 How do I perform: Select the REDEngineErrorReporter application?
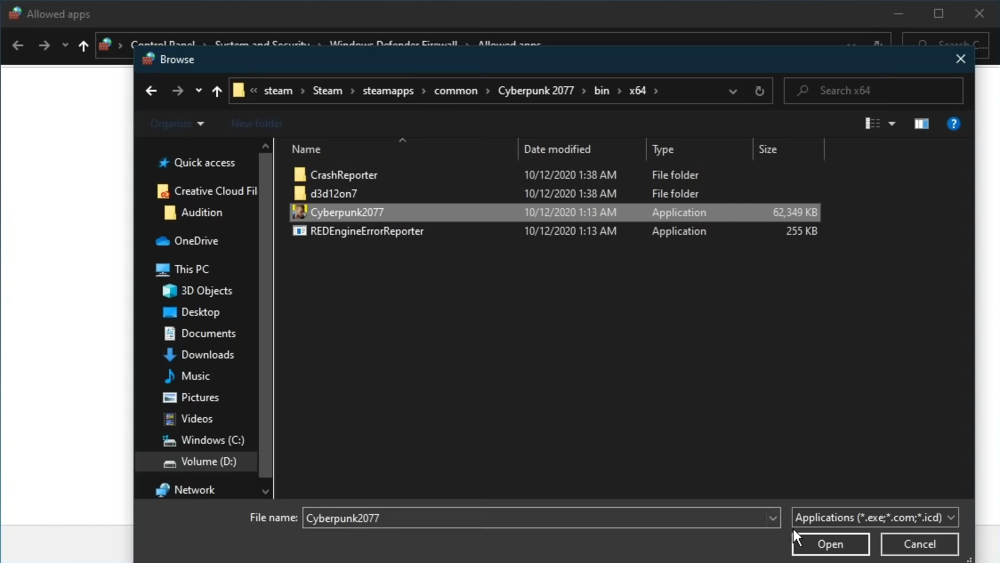tap(366, 231)
